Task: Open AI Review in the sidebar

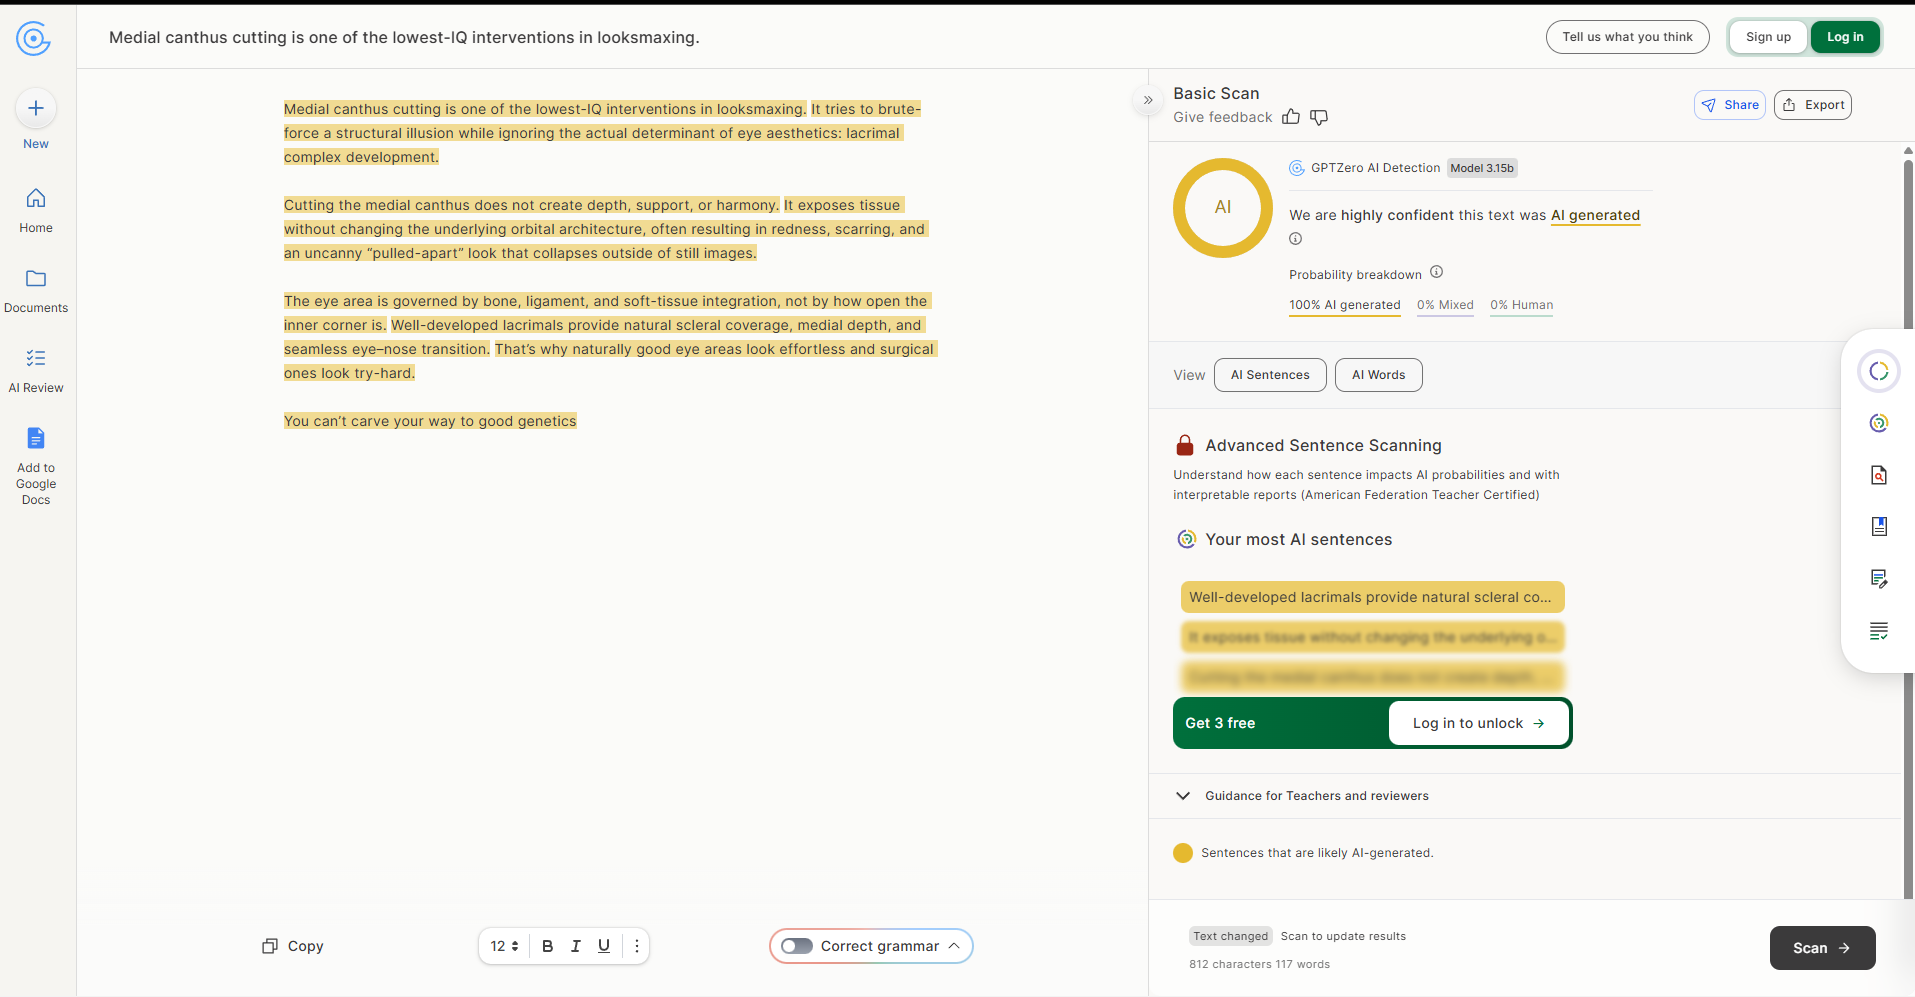Action: [x=36, y=359]
